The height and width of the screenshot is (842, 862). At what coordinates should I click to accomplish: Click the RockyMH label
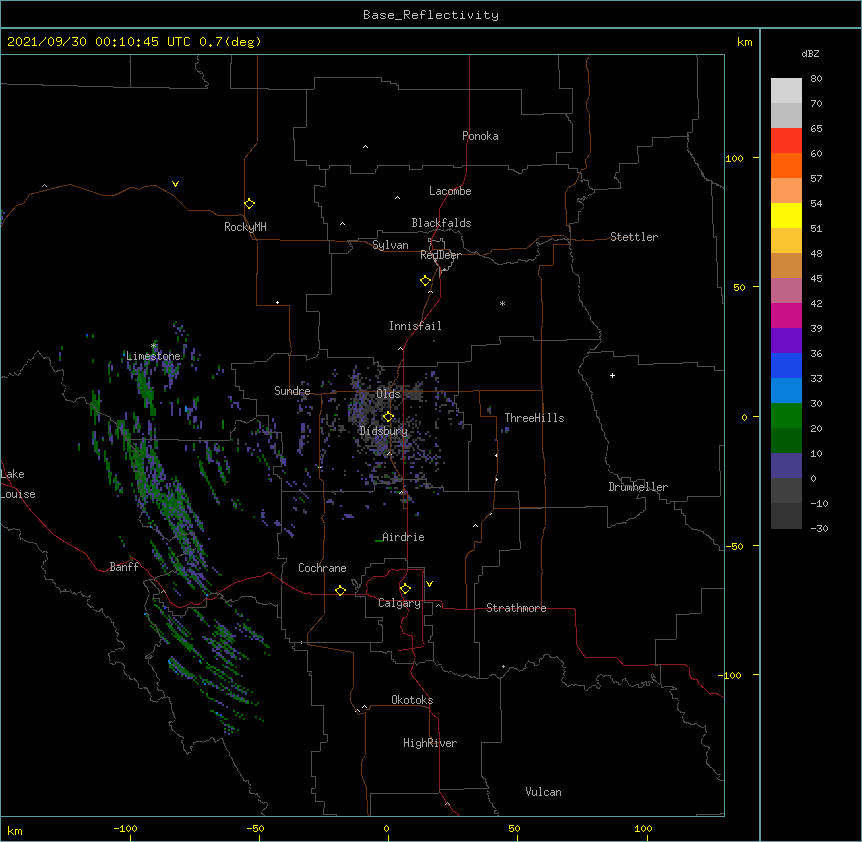pos(245,227)
